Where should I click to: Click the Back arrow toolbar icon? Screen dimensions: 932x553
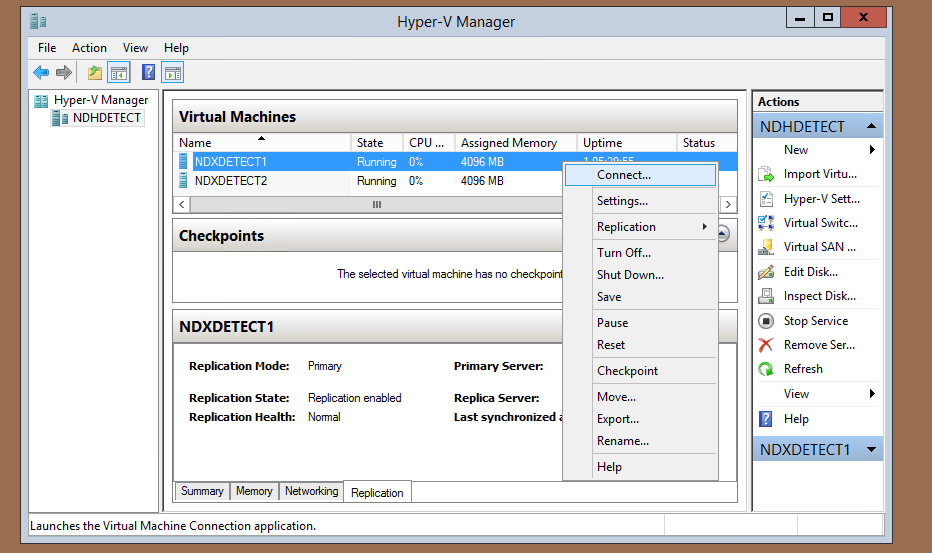[41, 72]
